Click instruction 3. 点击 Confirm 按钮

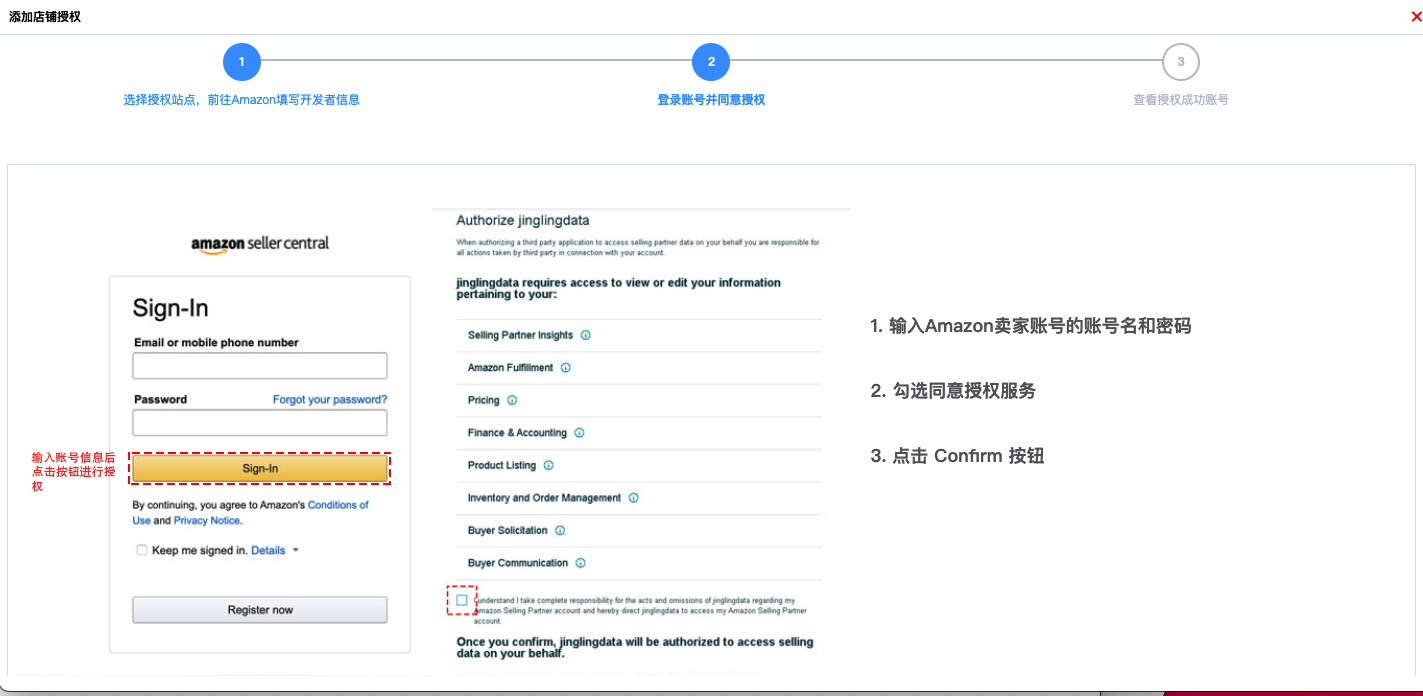click(x=957, y=456)
